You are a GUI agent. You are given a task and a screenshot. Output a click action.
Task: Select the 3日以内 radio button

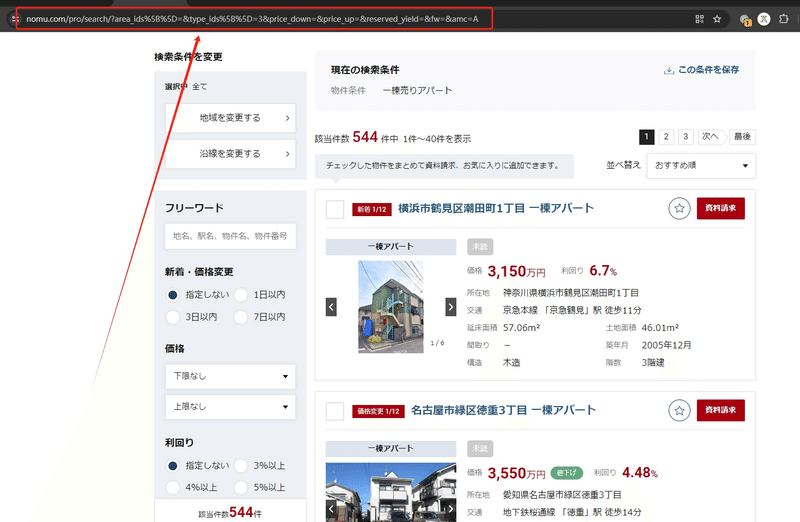[x=173, y=317]
